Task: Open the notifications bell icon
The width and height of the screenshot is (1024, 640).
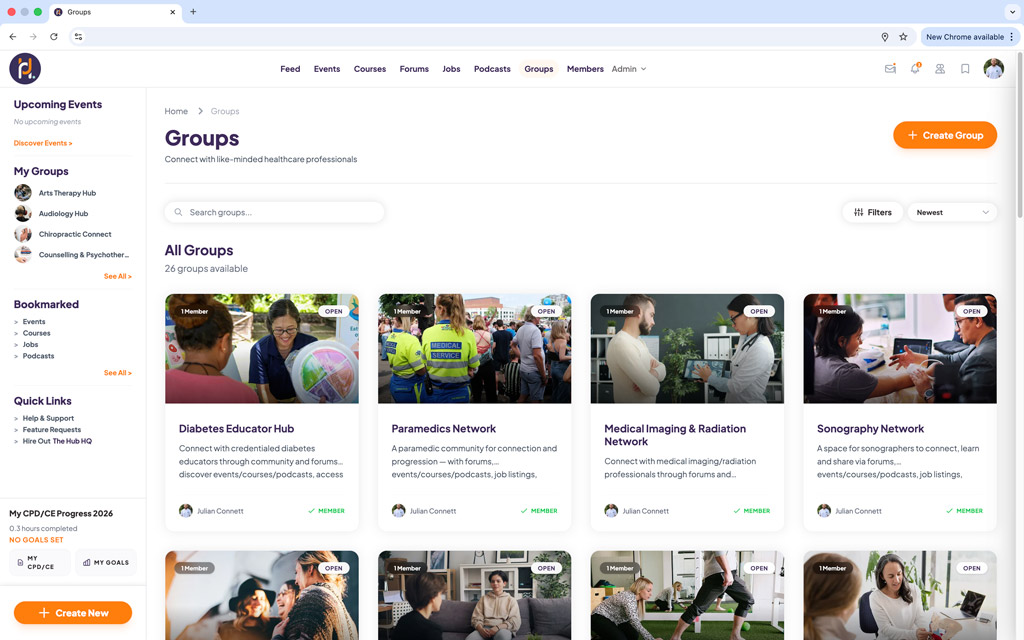Action: pos(915,69)
